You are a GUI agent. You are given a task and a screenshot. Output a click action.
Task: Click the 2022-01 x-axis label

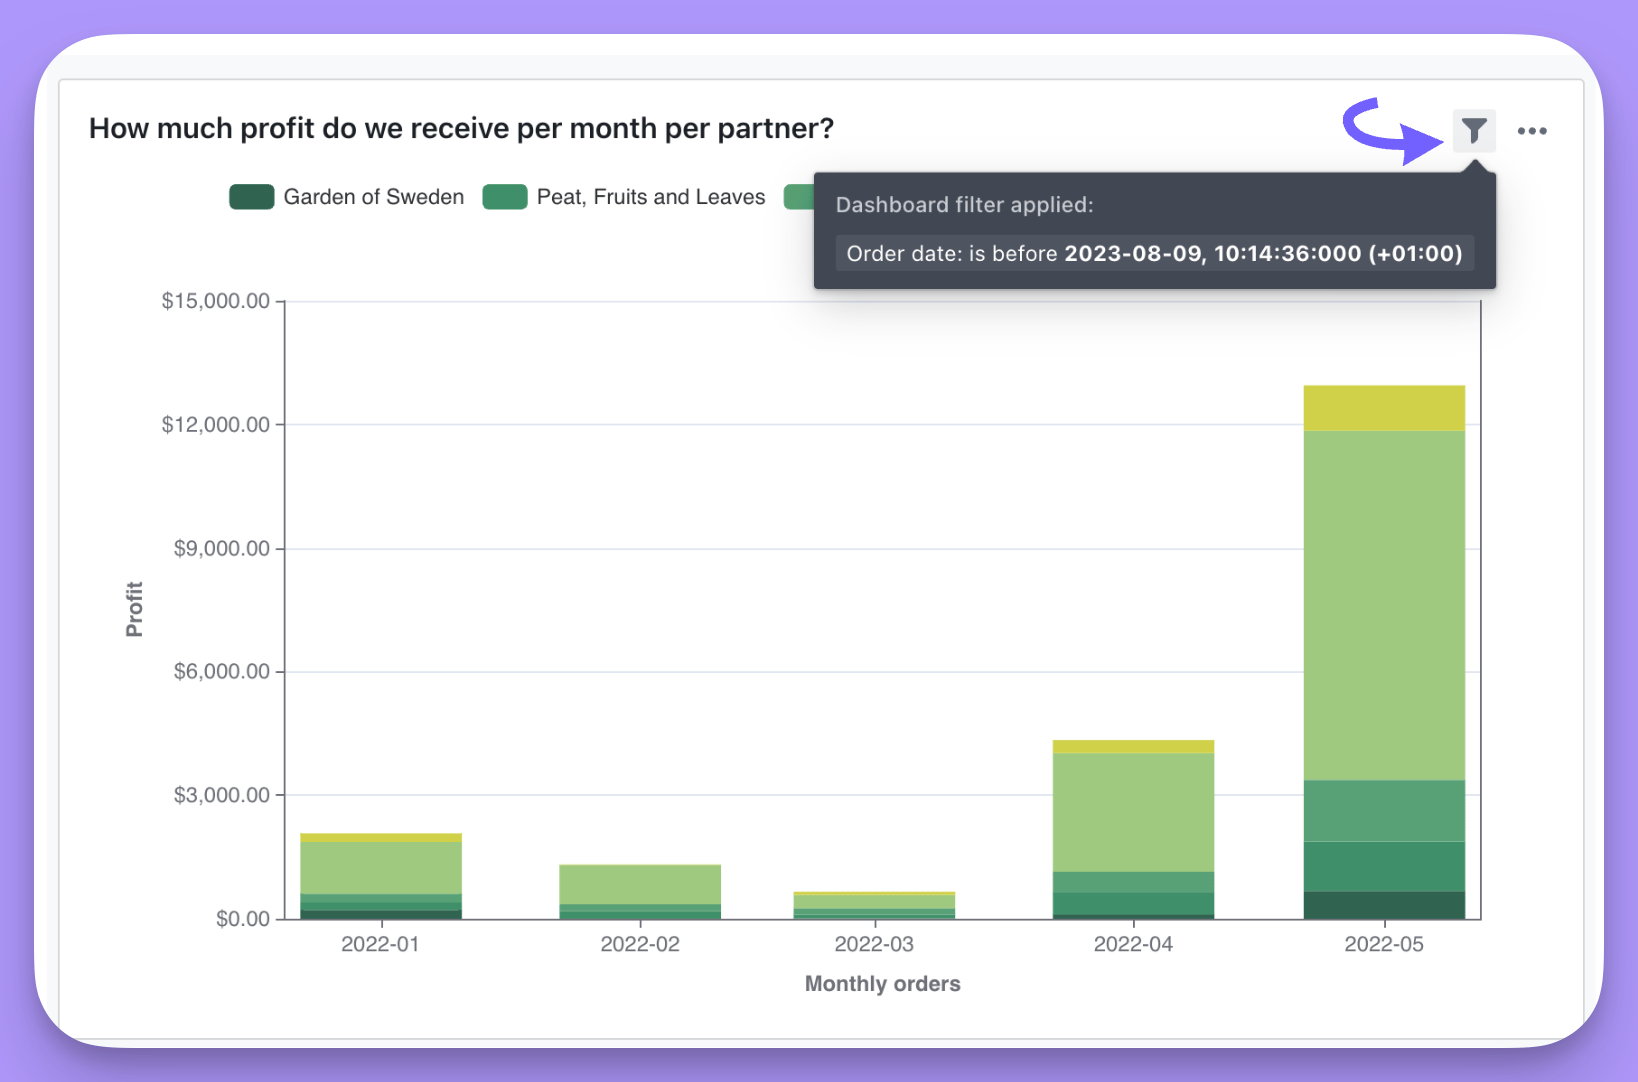point(380,945)
